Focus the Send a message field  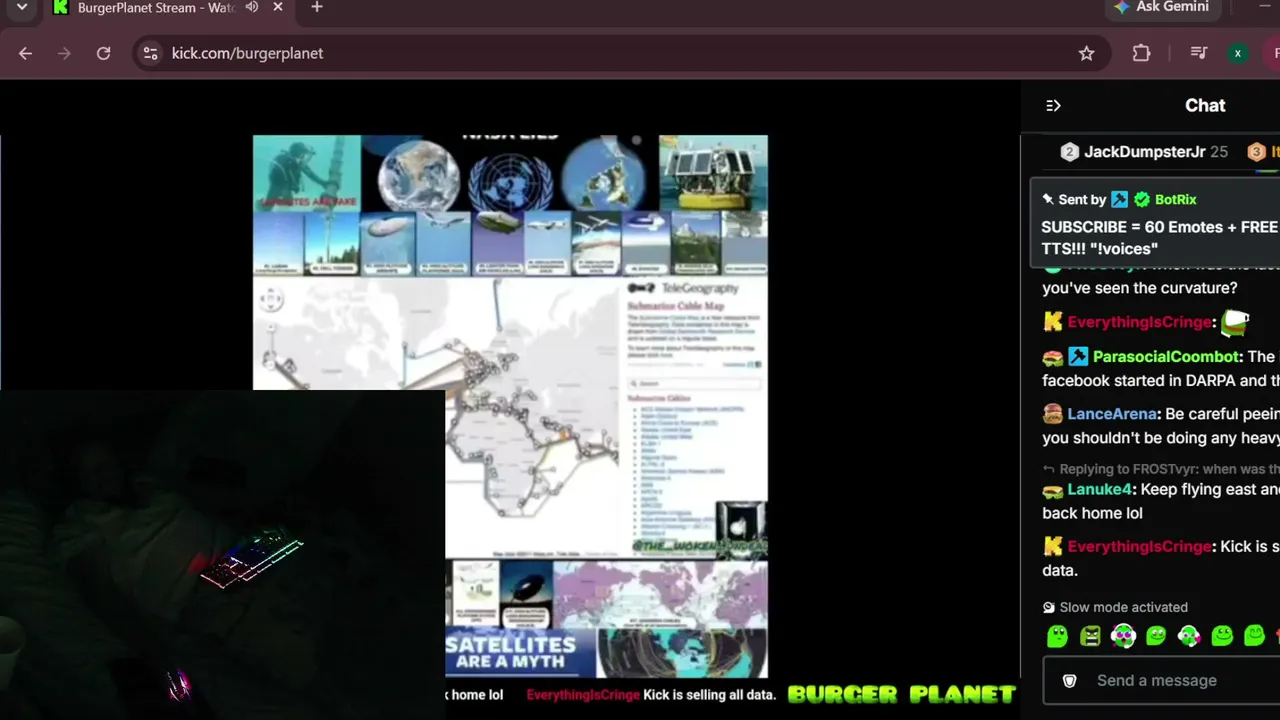1161,680
